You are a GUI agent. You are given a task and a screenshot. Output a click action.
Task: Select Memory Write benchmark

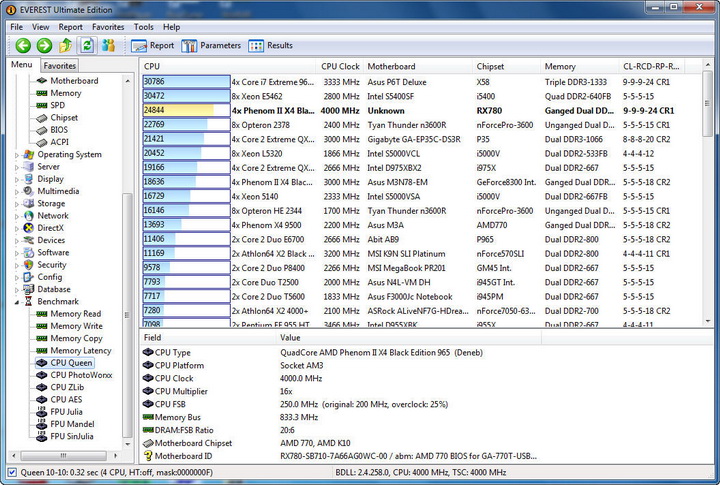coord(77,326)
